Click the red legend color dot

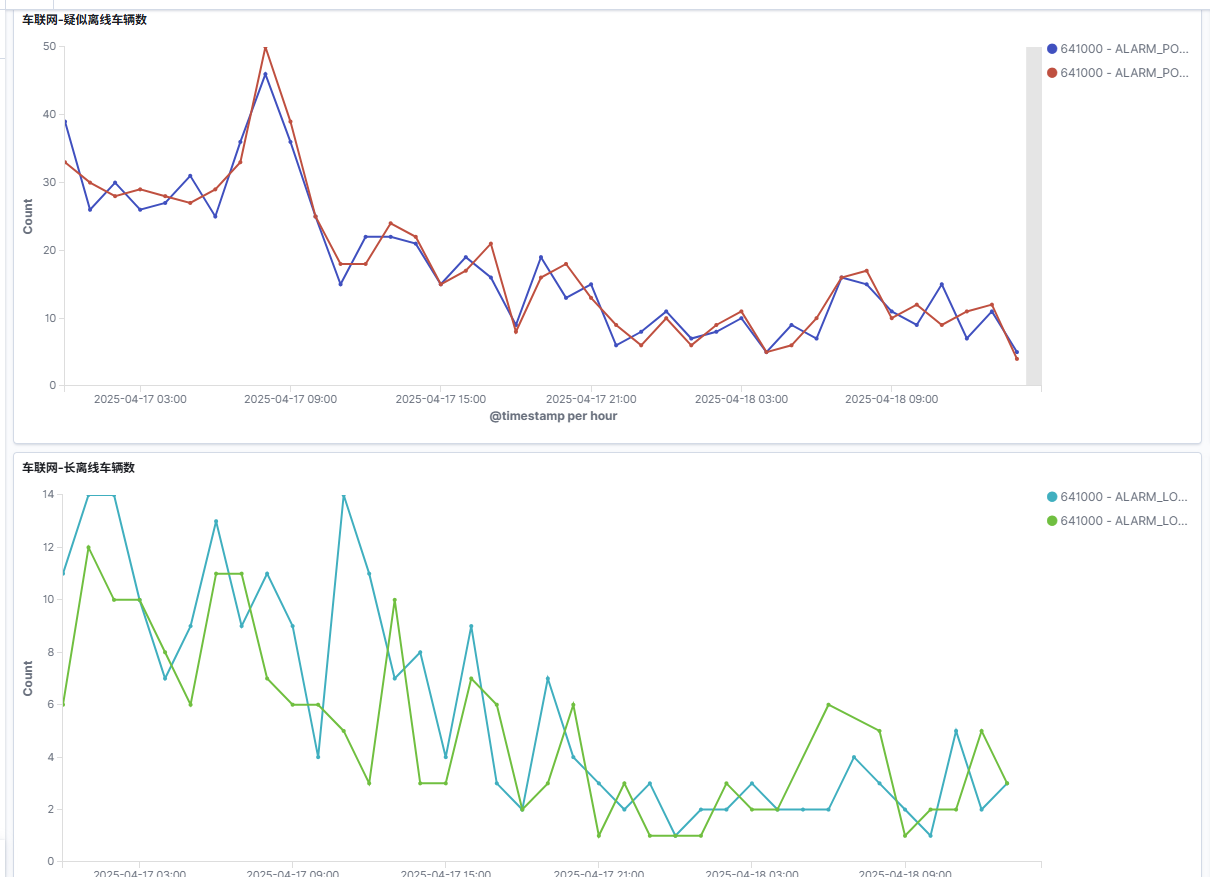tap(1052, 73)
